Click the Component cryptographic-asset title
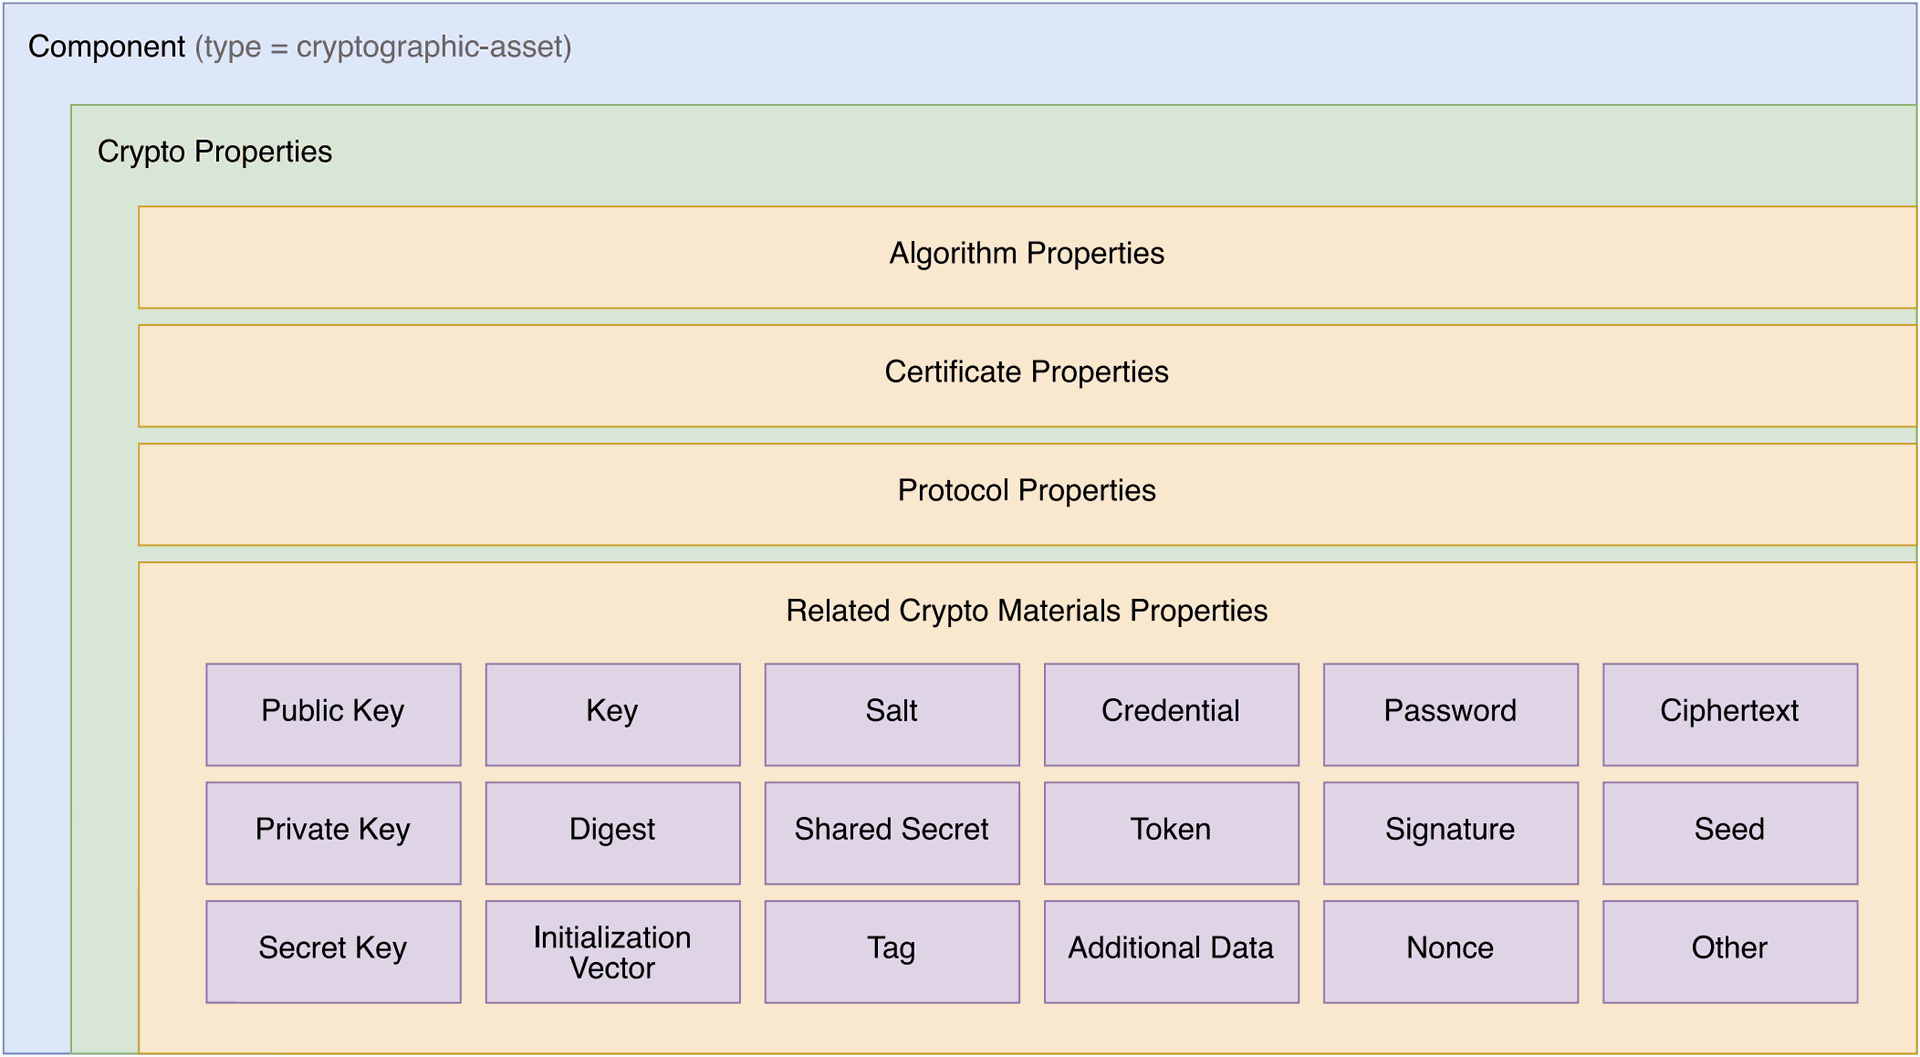The width and height of the screenshot is (1920, 1057). 300,46
